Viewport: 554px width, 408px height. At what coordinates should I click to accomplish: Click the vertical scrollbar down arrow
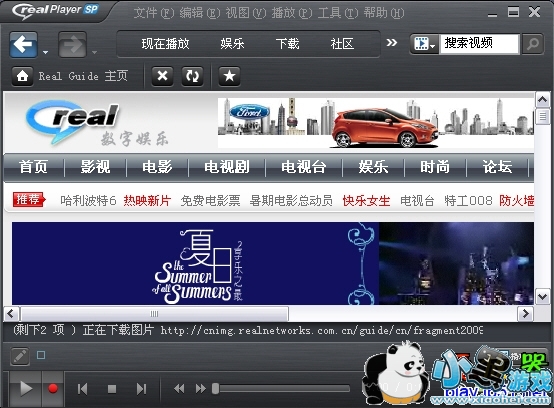click(543, 296)
